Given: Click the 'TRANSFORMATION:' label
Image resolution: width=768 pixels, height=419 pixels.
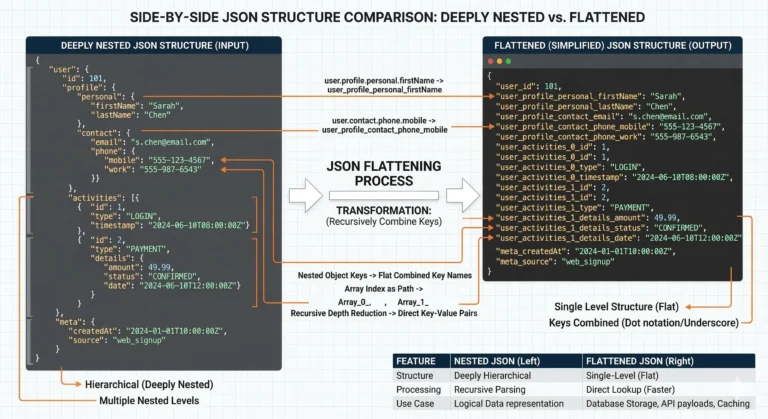Looking at the screenshot, I should pos(384,211).
